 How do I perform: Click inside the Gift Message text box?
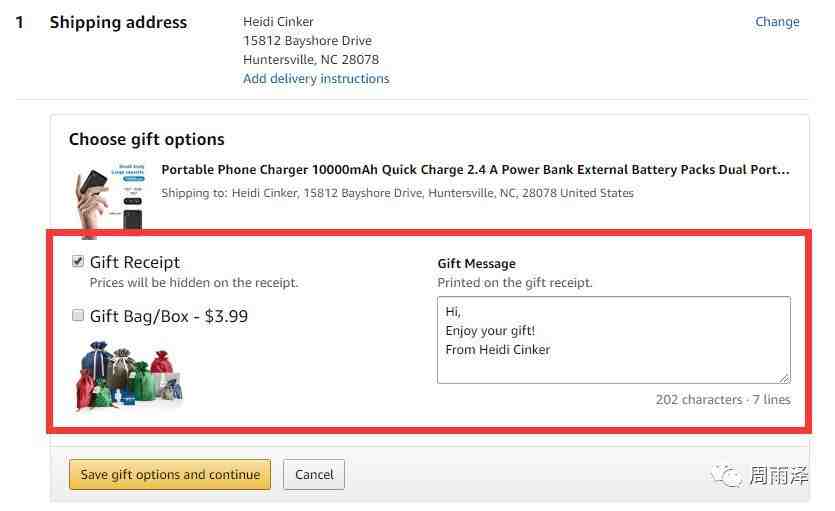[613, 339]
